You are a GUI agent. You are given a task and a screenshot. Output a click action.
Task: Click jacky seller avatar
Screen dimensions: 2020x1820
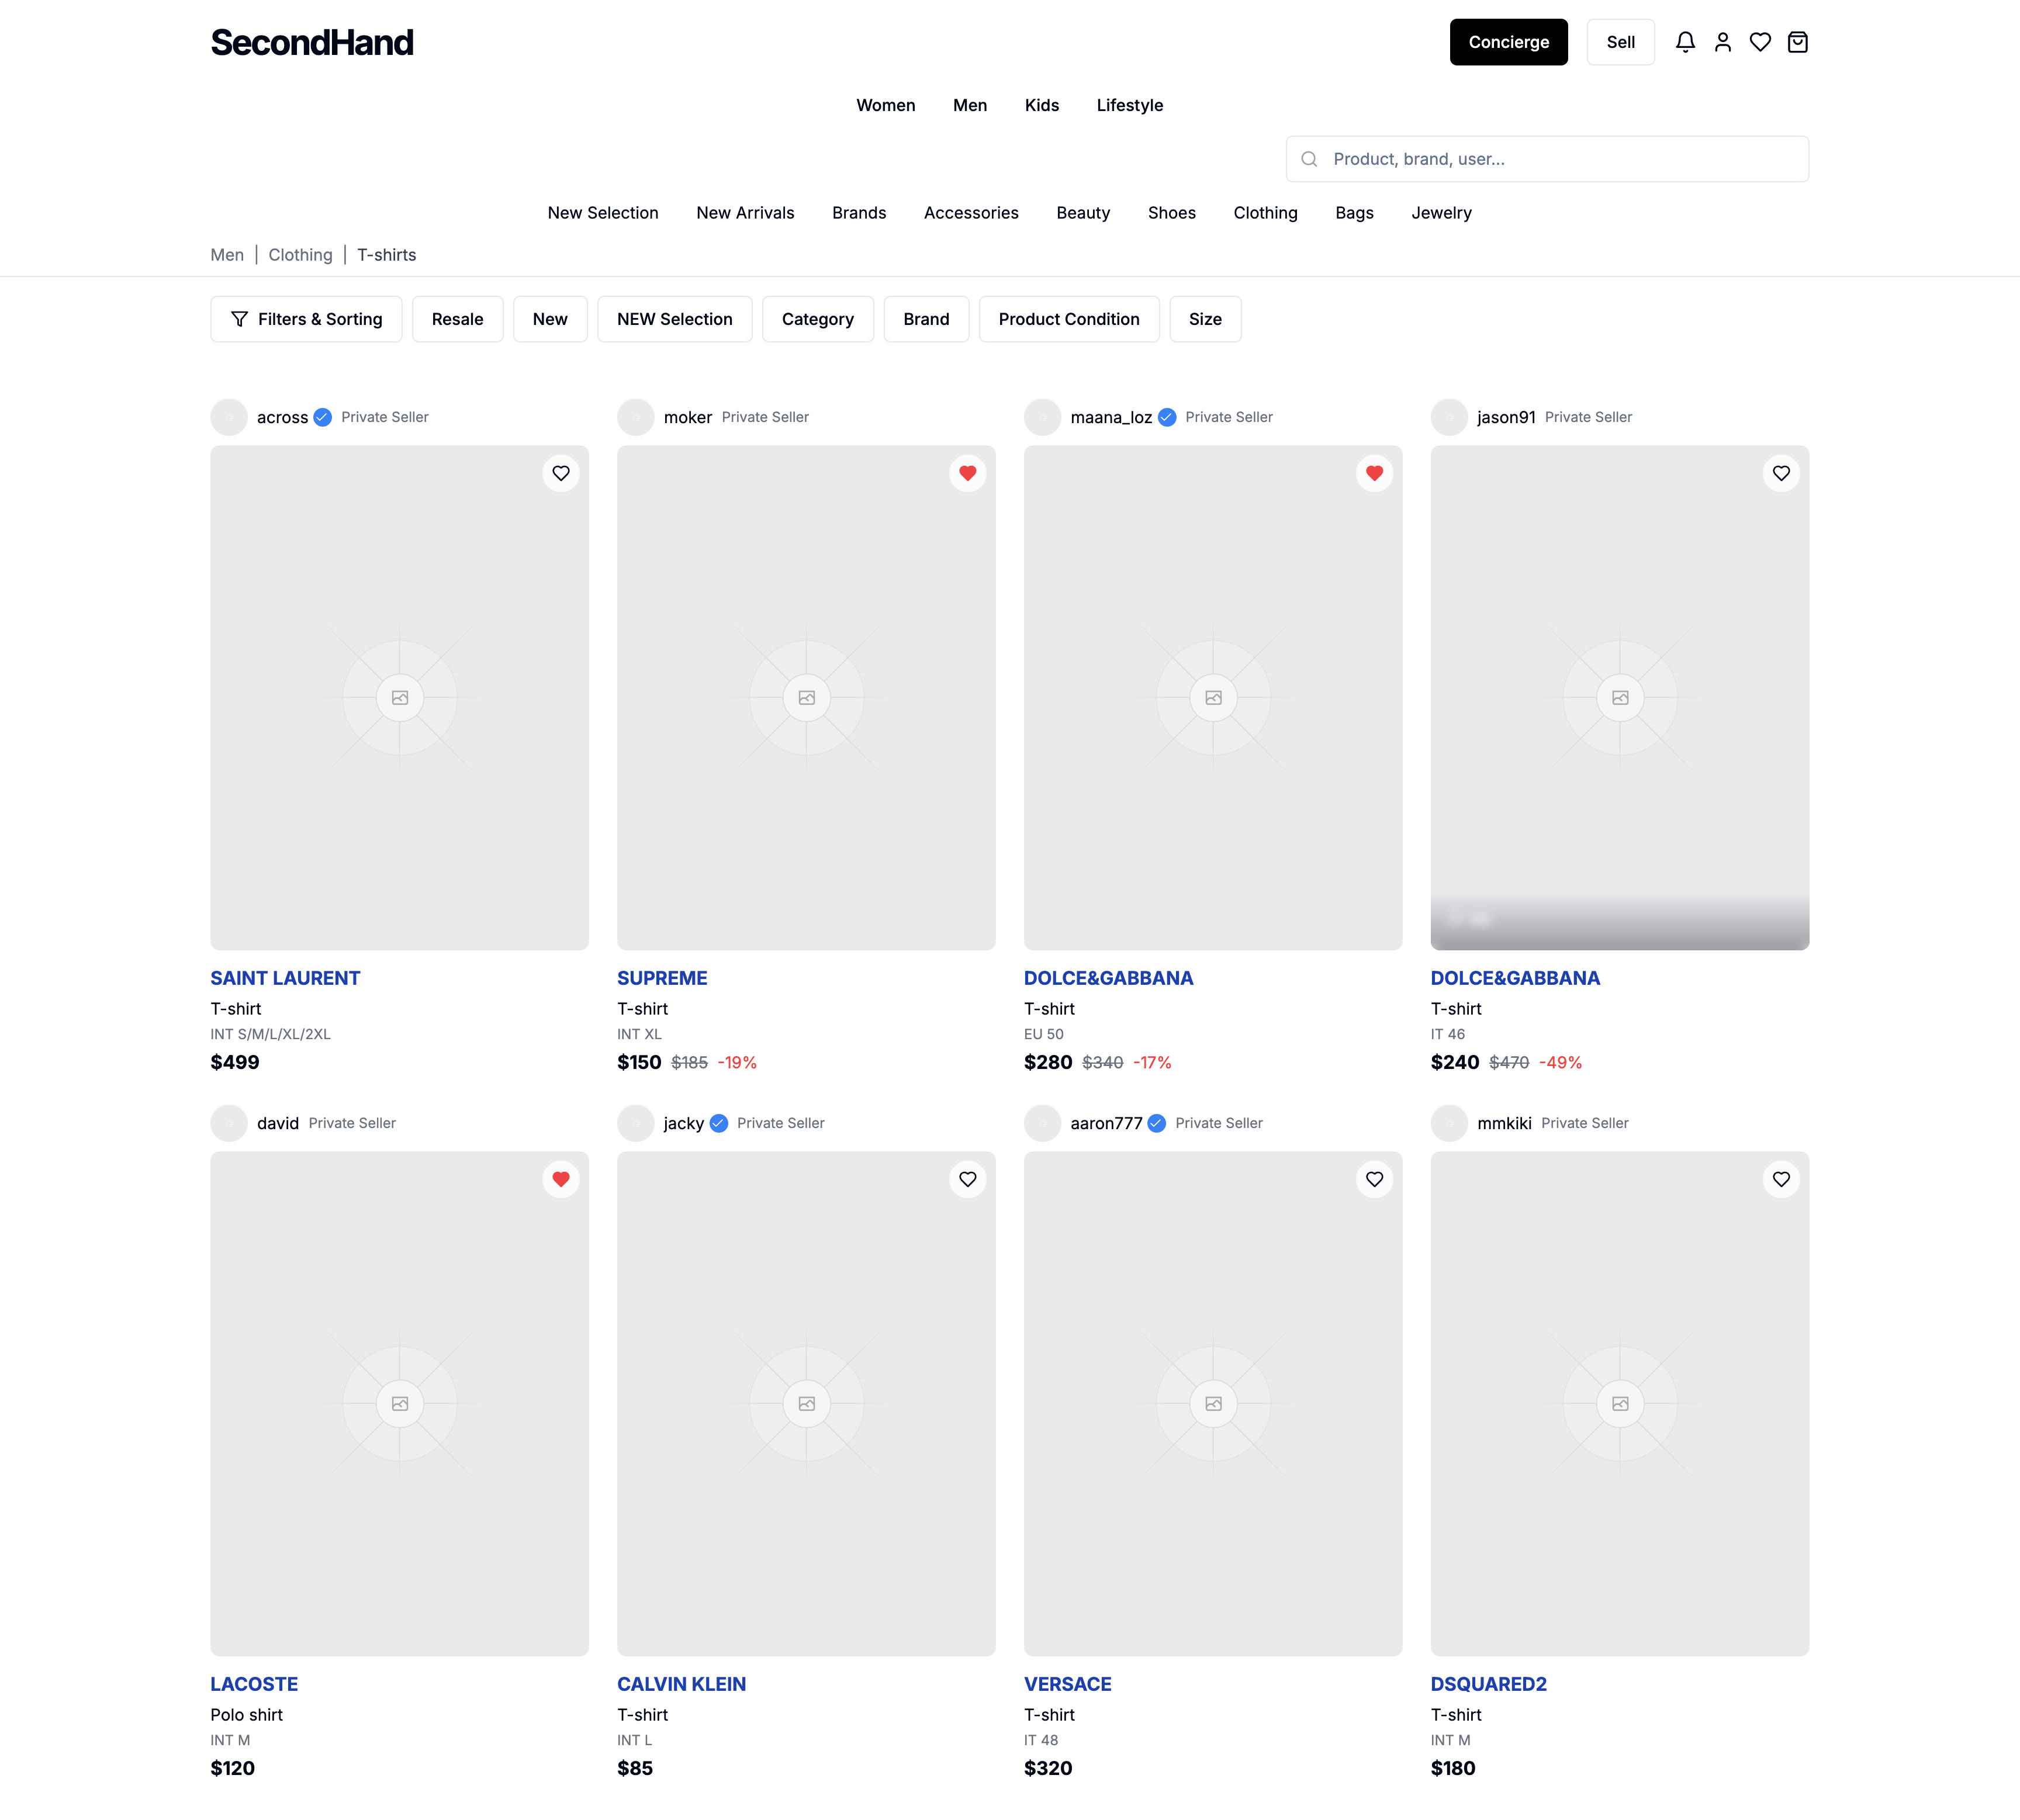[635, 1123]
